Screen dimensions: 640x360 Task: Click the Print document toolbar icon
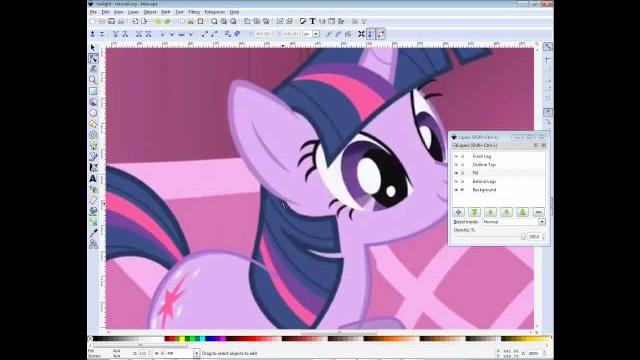(x=121, y=21)
